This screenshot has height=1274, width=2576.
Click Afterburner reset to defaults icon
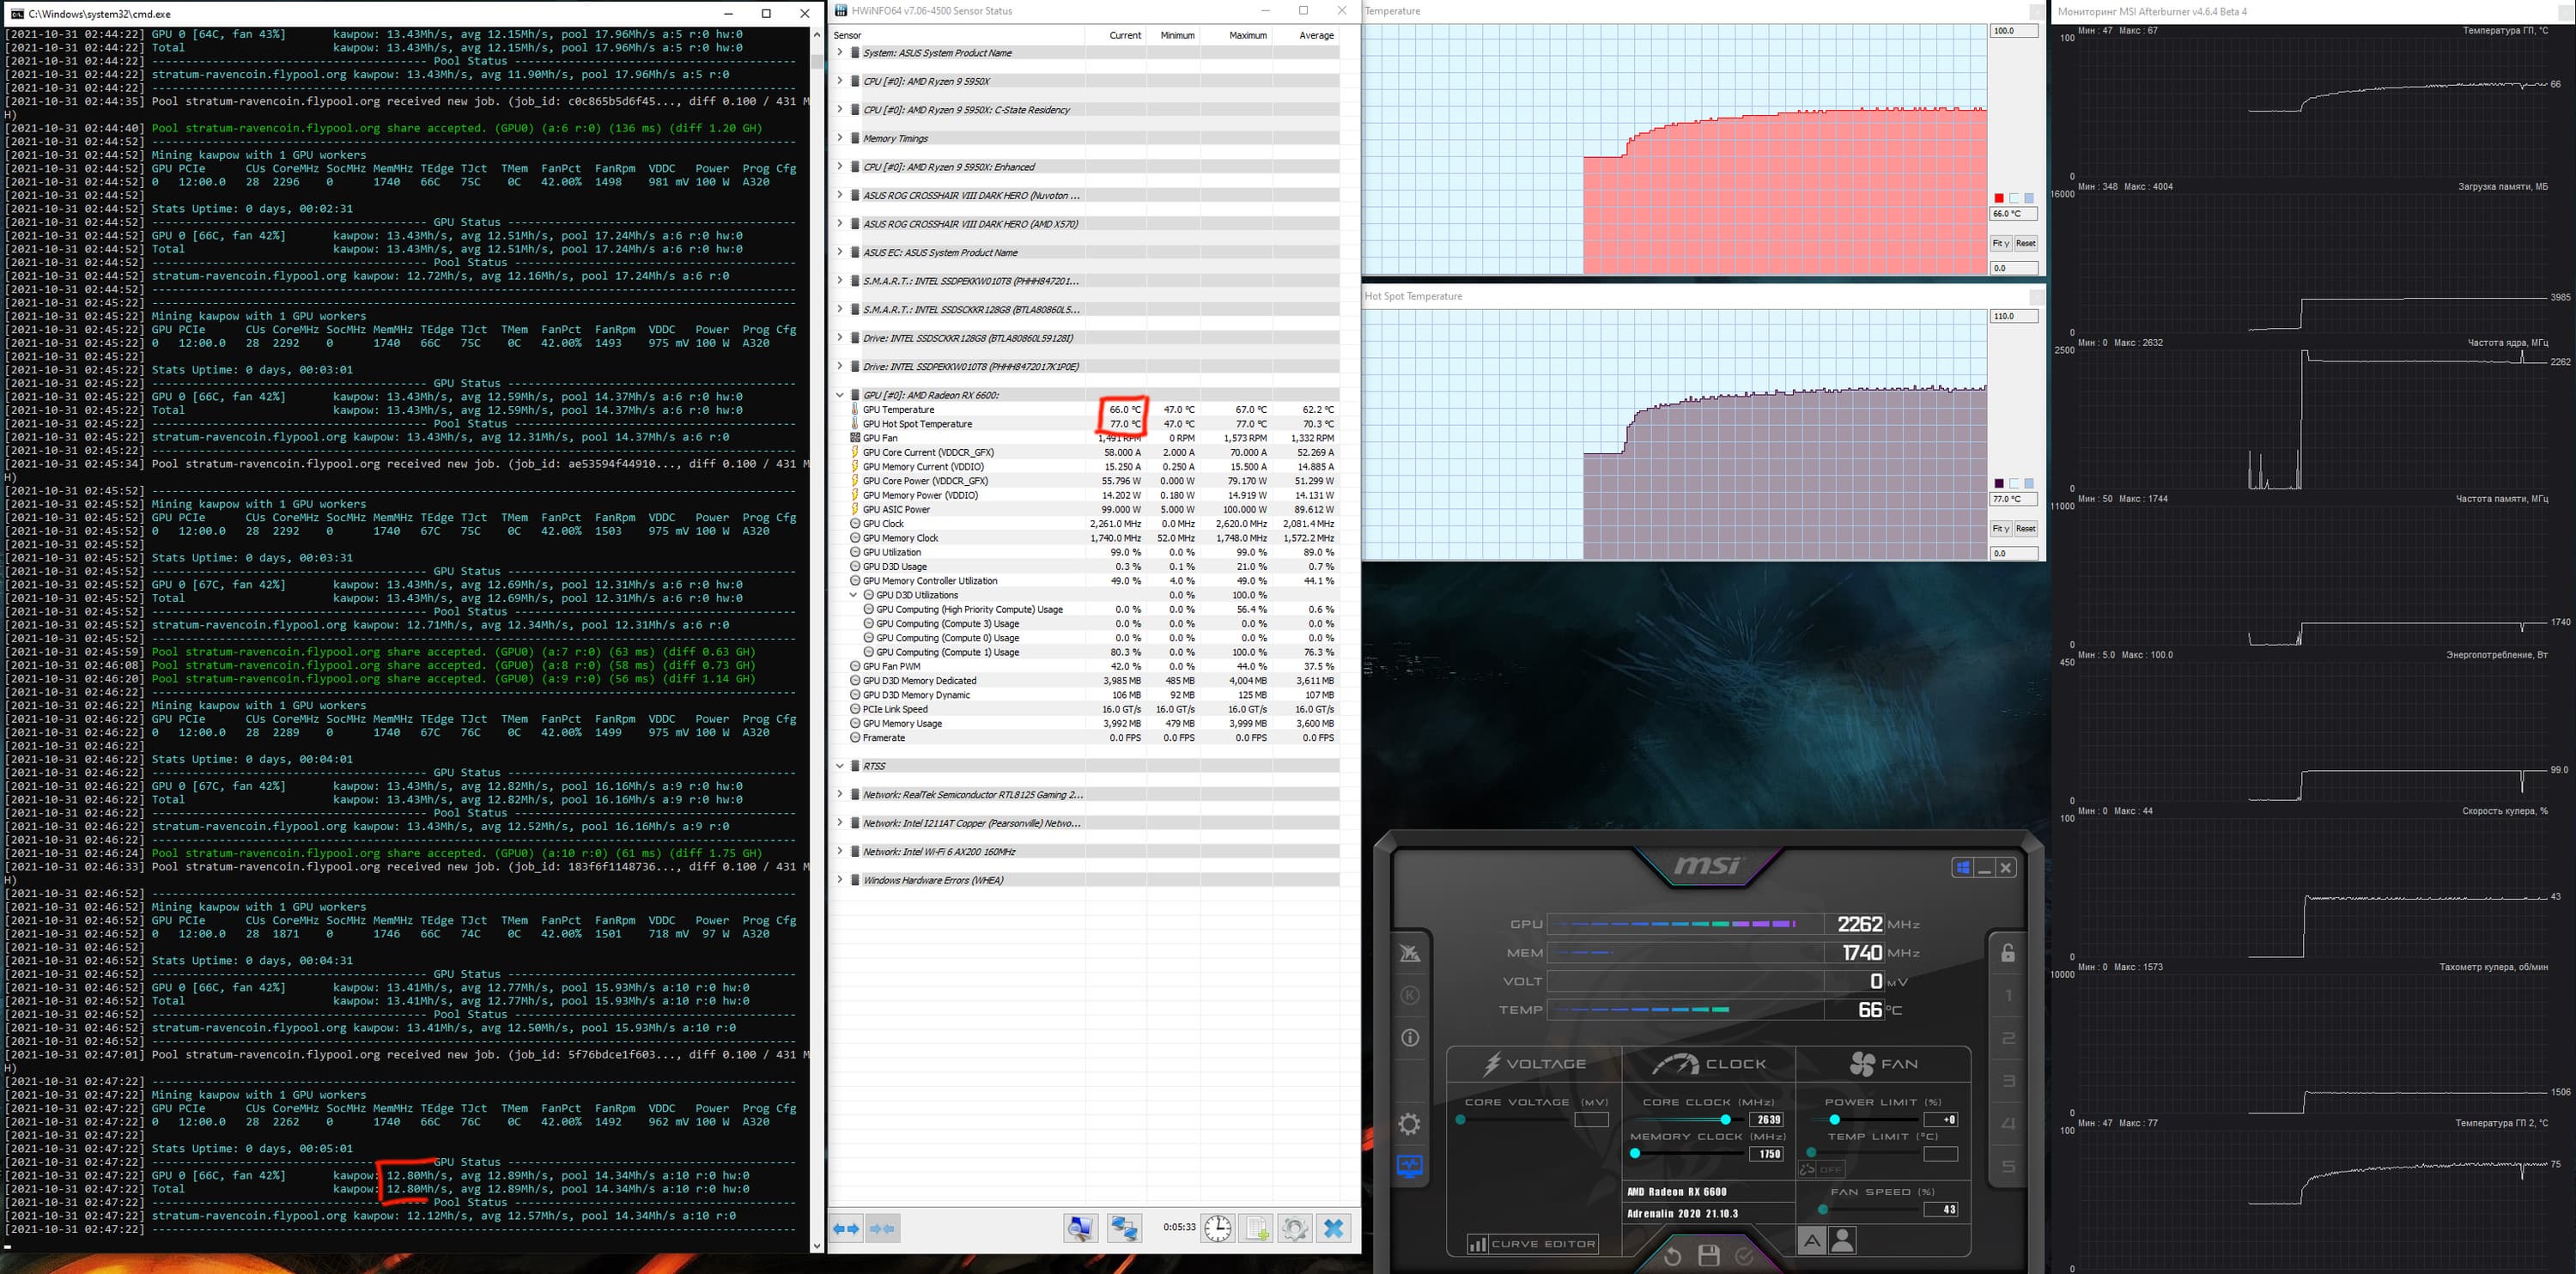click(1672, 1256)
